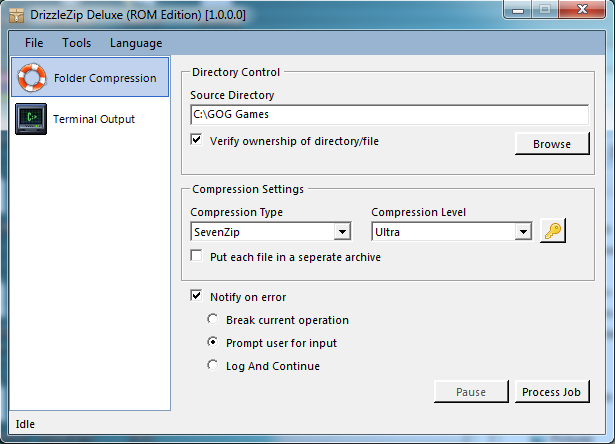Click the Source Directory label

(x=232, y=95)
